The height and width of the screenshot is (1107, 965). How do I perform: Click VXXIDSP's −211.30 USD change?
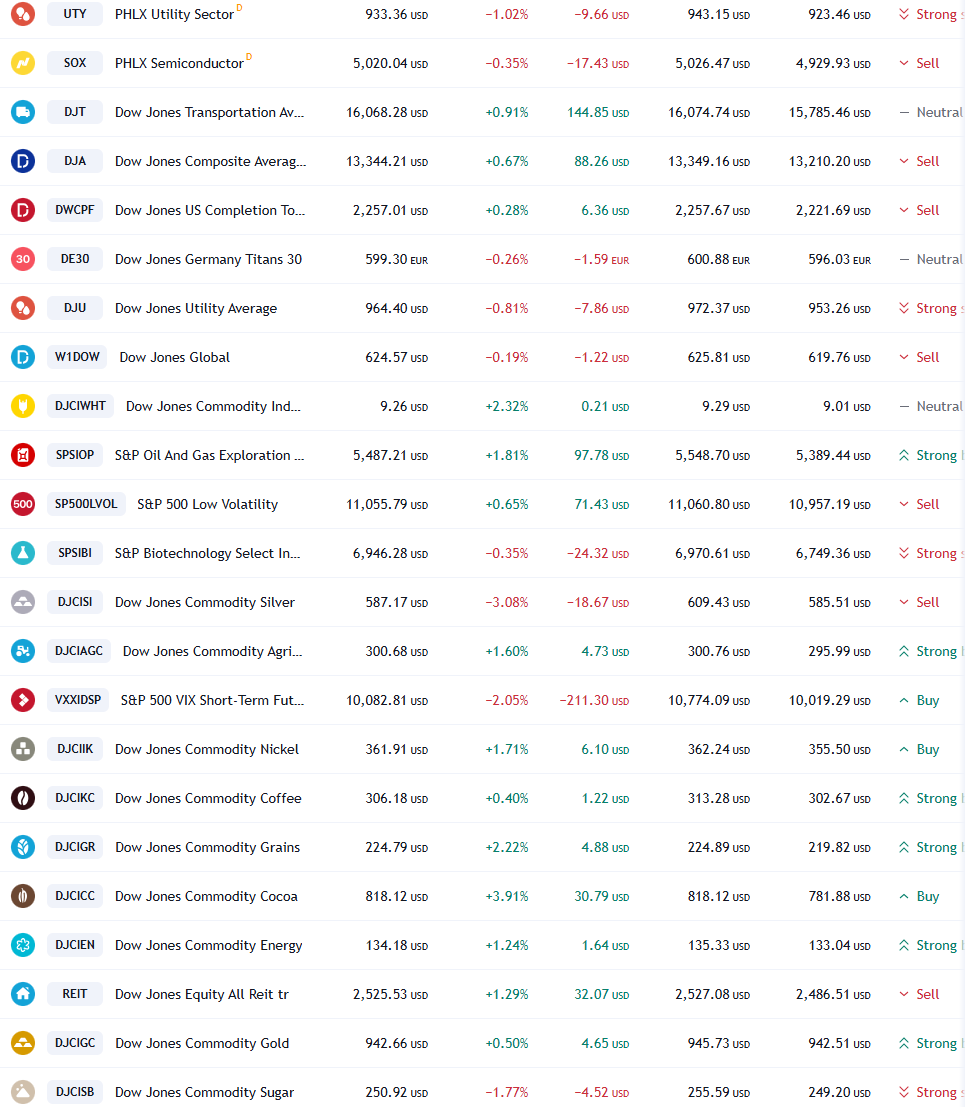tap(594, 700)
